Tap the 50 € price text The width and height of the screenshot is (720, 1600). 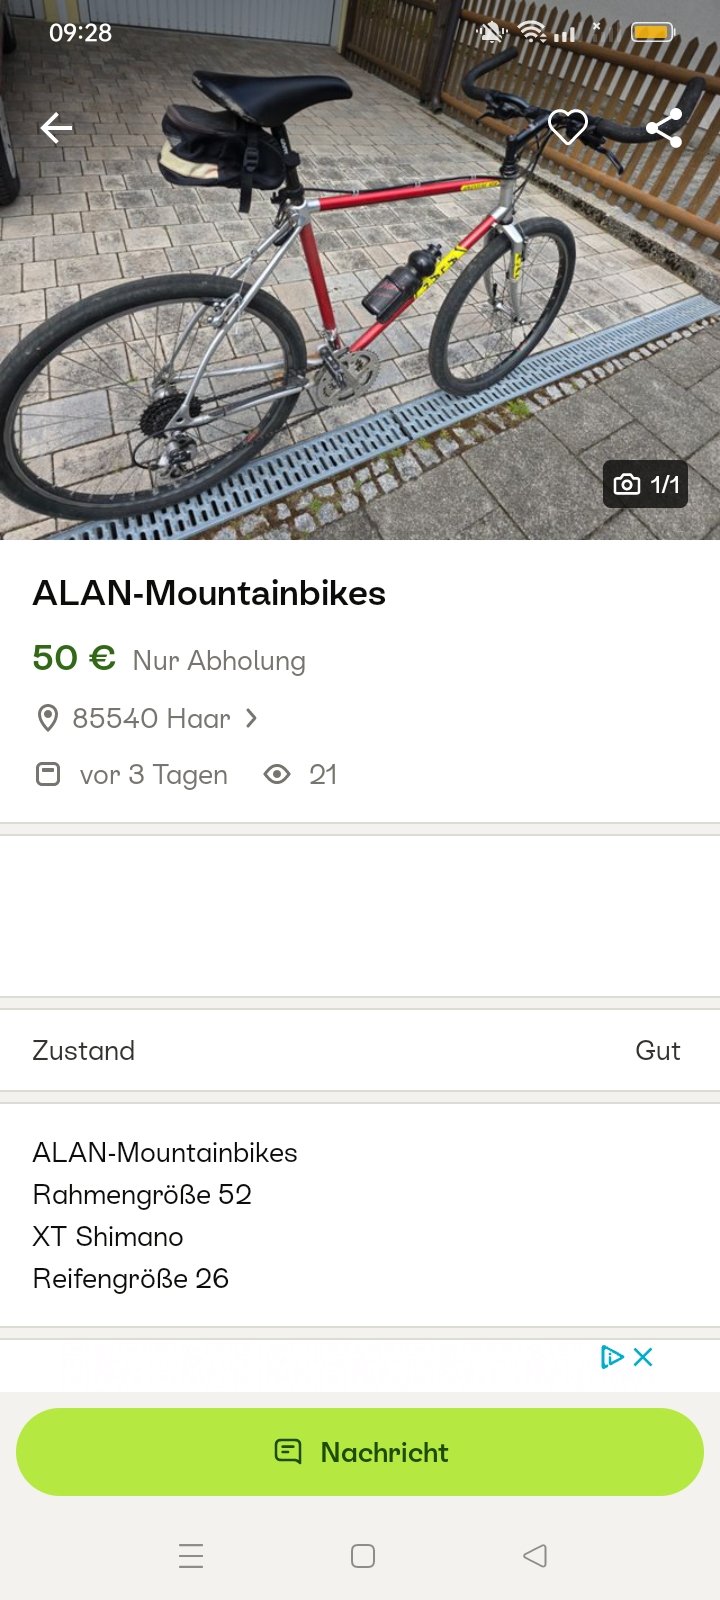click(x=74, y=658)
